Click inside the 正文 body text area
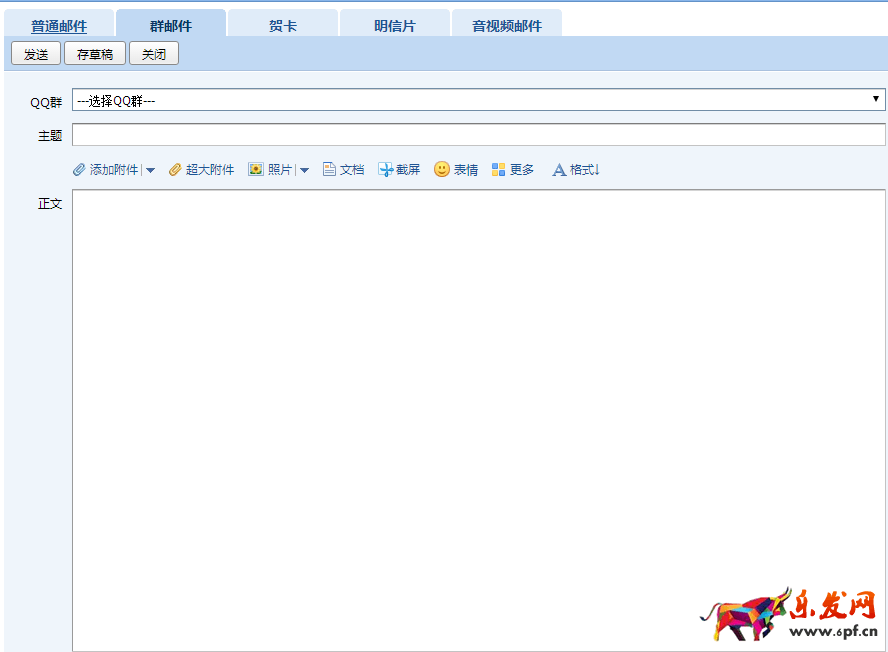 coord(478,400)
